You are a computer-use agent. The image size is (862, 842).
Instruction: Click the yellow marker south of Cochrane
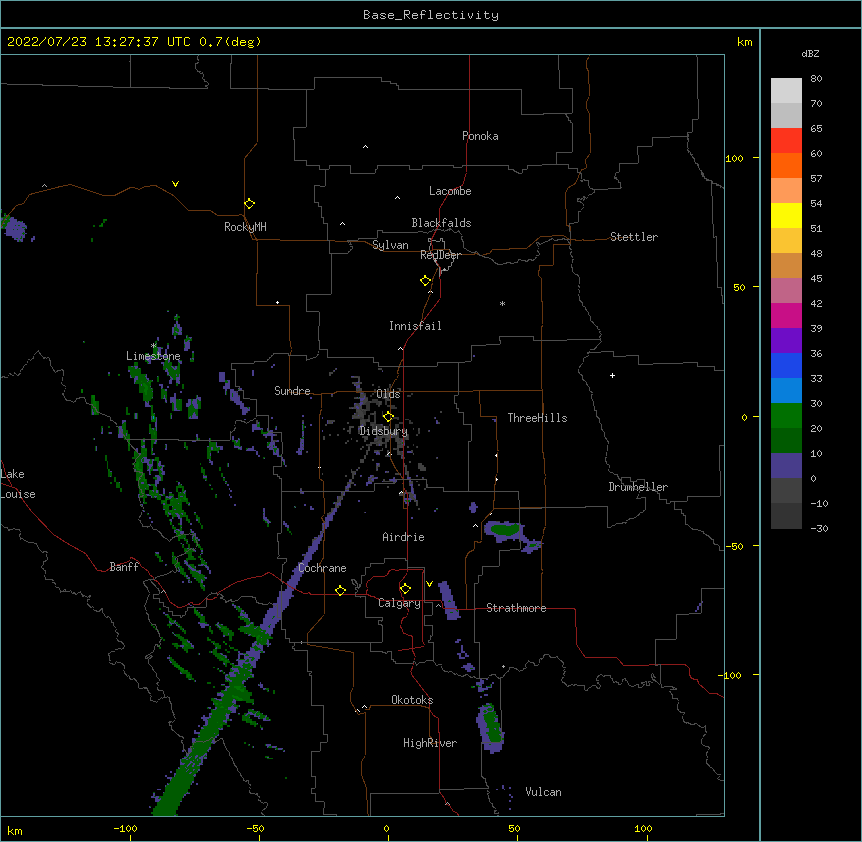[340, 590]
